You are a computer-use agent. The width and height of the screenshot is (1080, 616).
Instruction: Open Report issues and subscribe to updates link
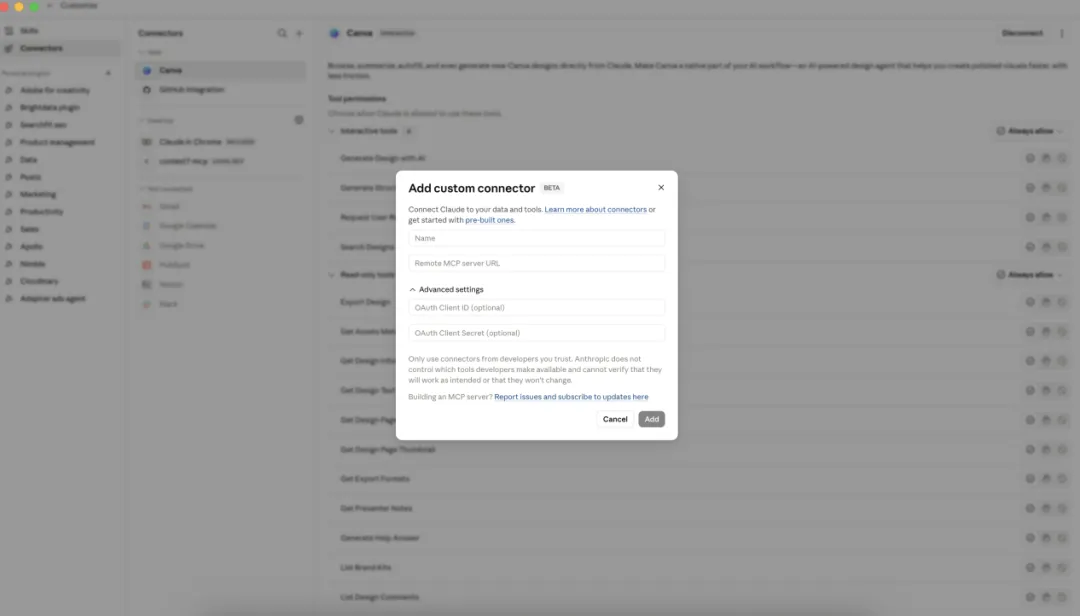[571, 397]
